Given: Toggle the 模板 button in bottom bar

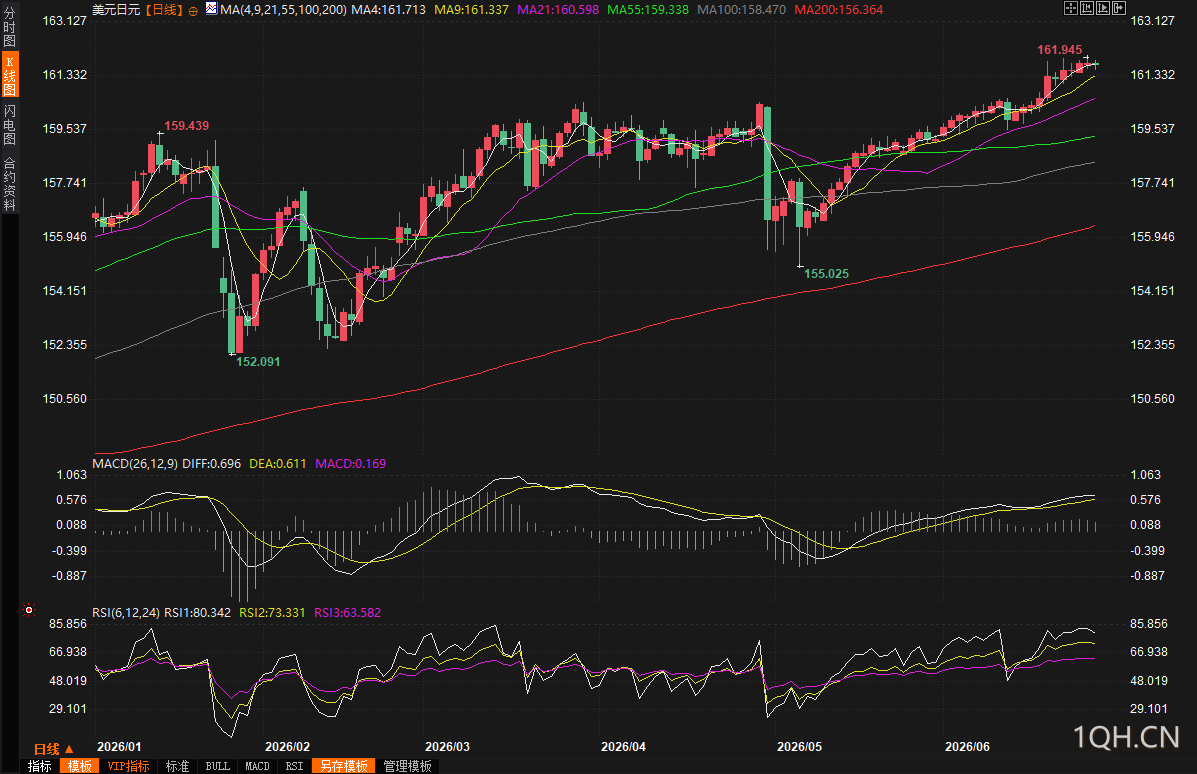Looking at the screenshot, I should (x=79, y=766).
